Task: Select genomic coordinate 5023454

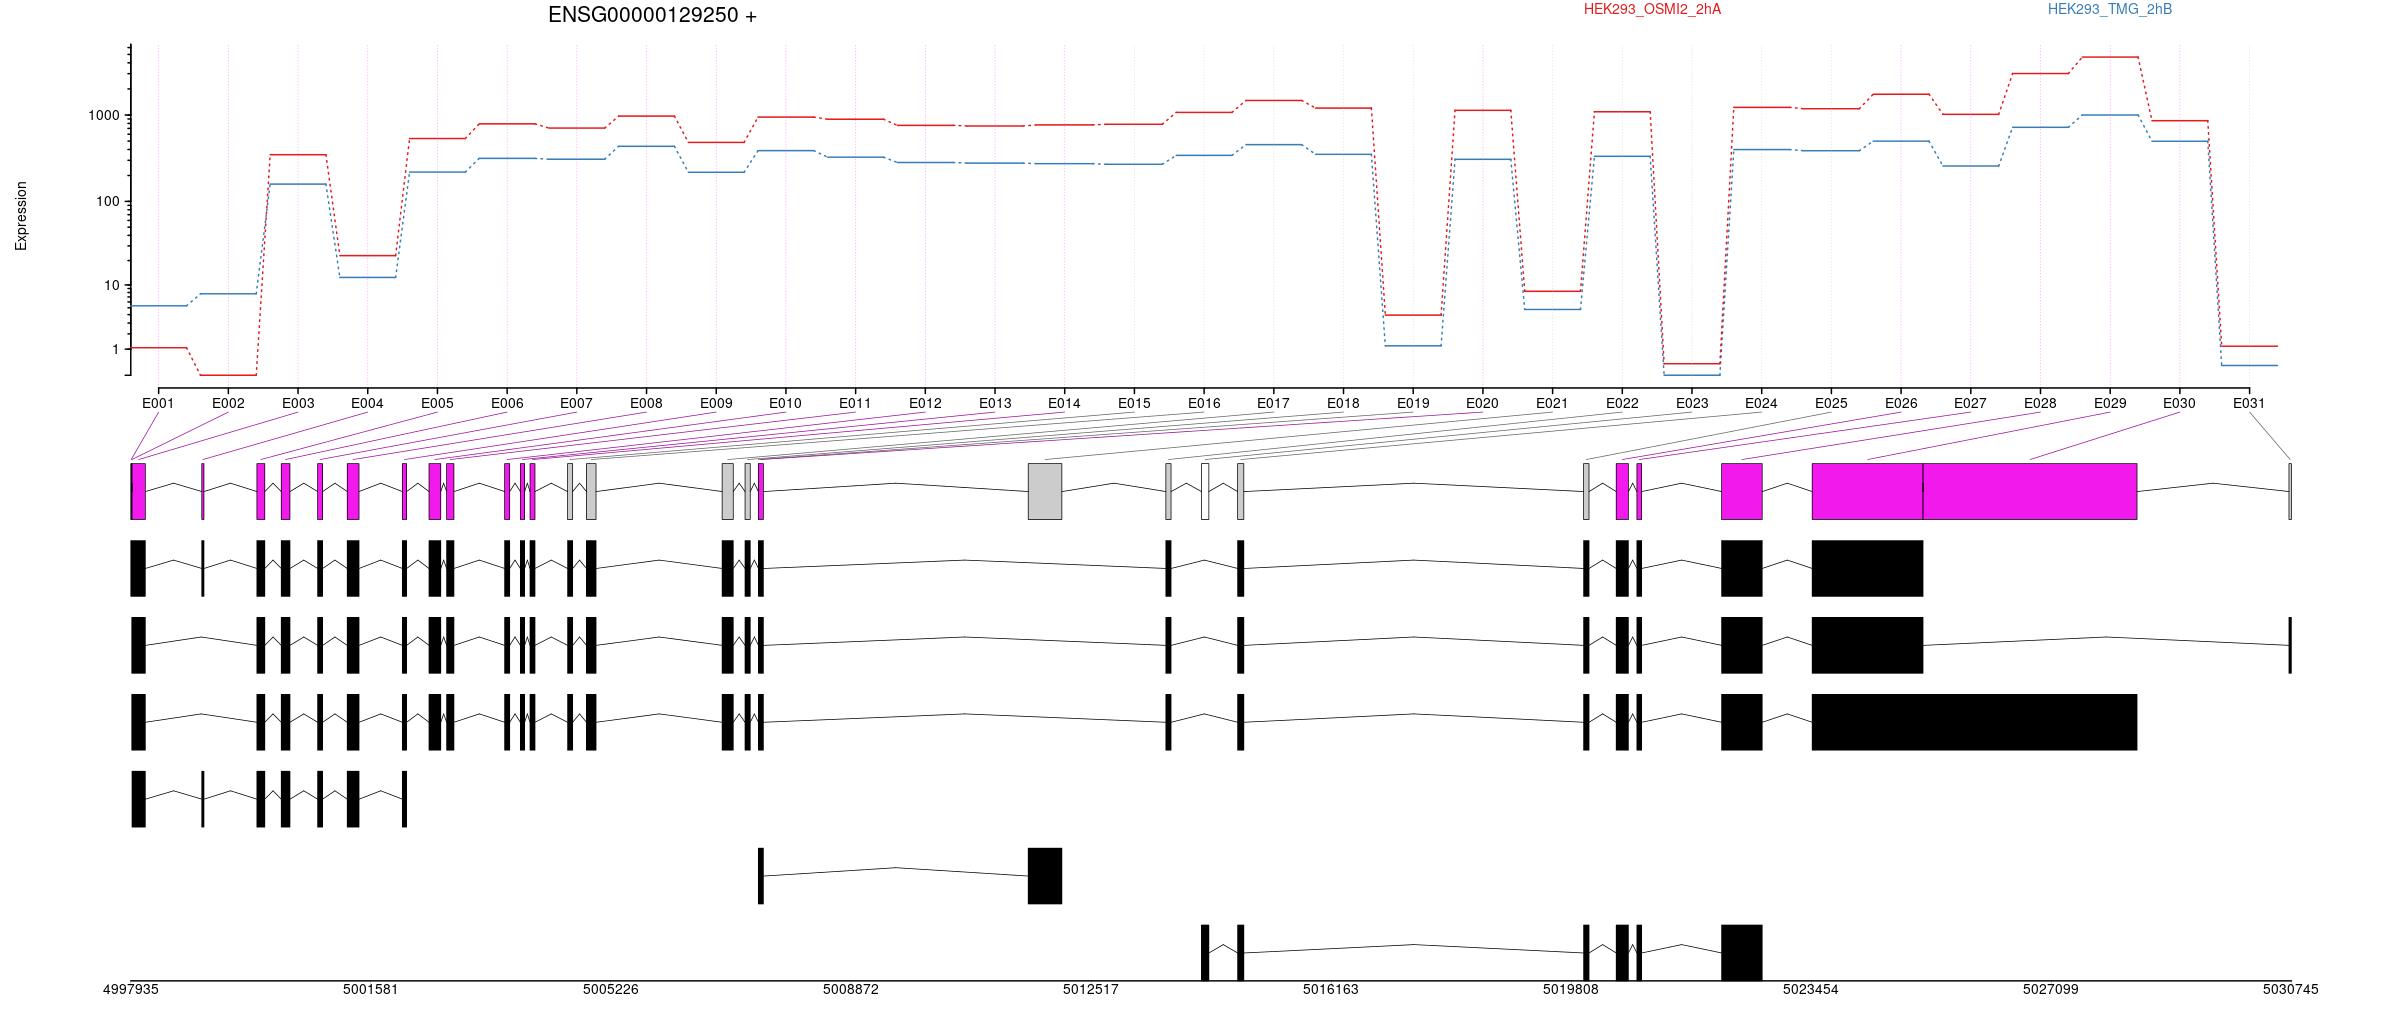Action: tap(1811, 990)
